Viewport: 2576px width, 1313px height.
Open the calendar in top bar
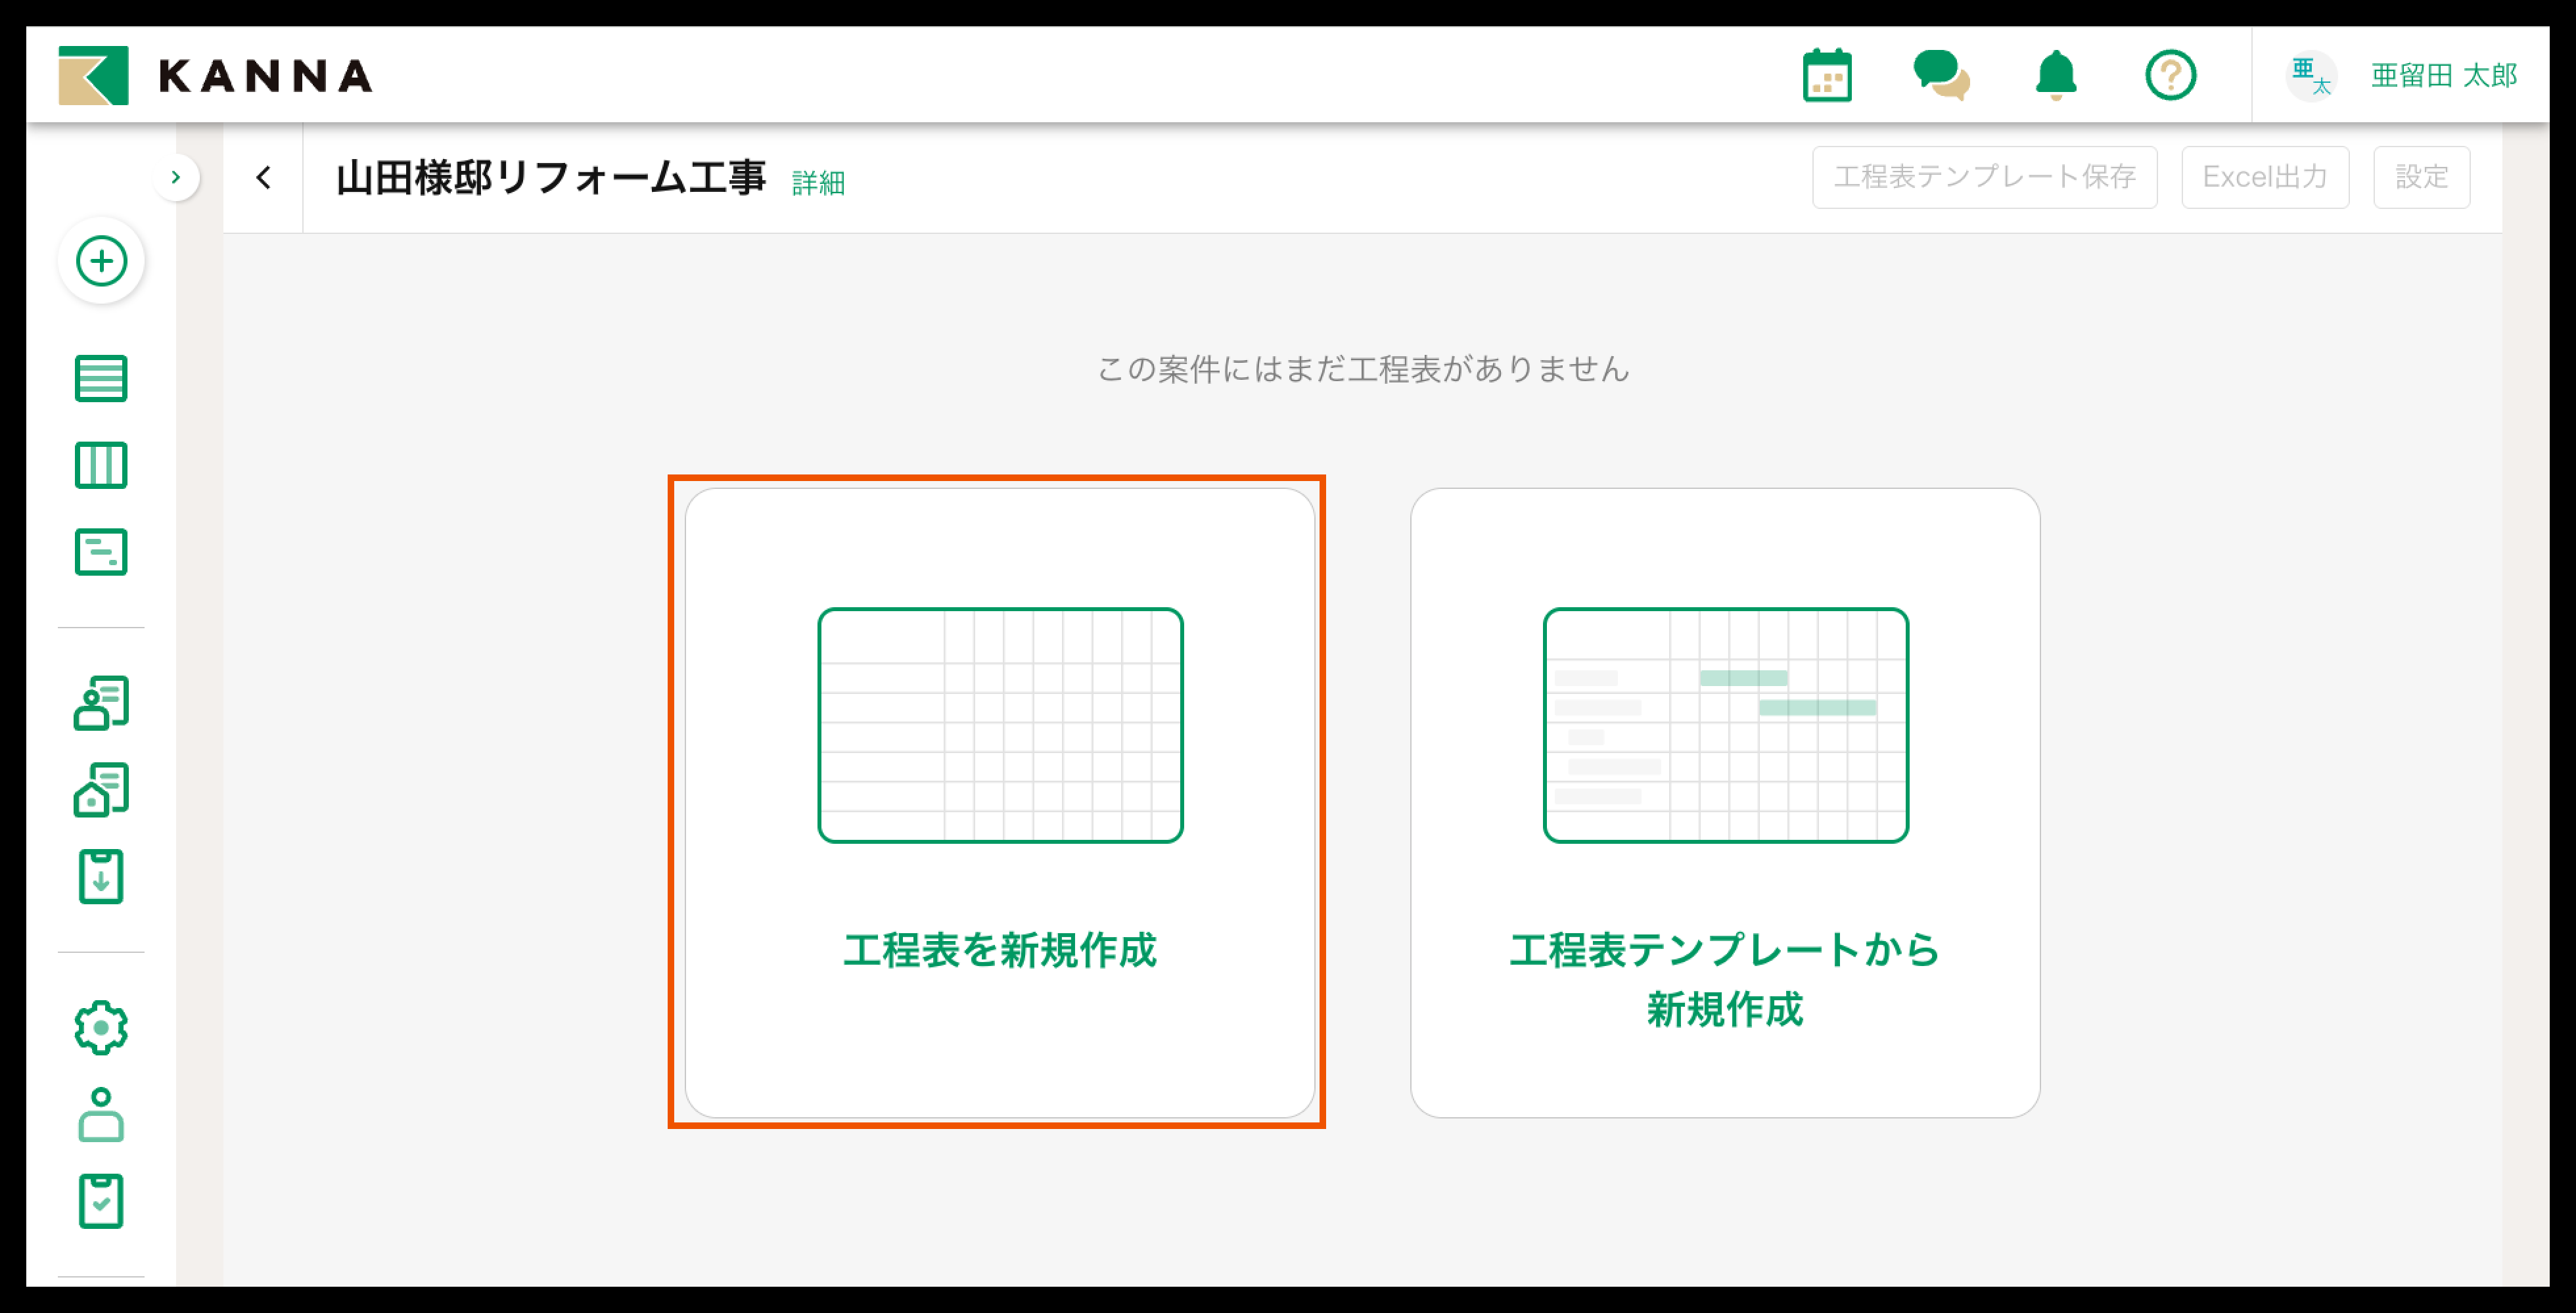tap(1827, 76)
